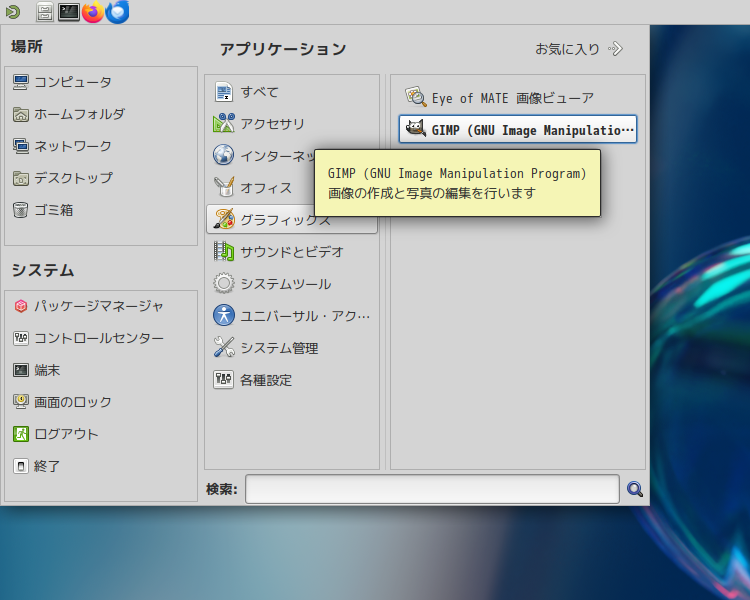Click the コンピュータ monitor icon
This screenshot has width=750, height=600.
point(21,82)
